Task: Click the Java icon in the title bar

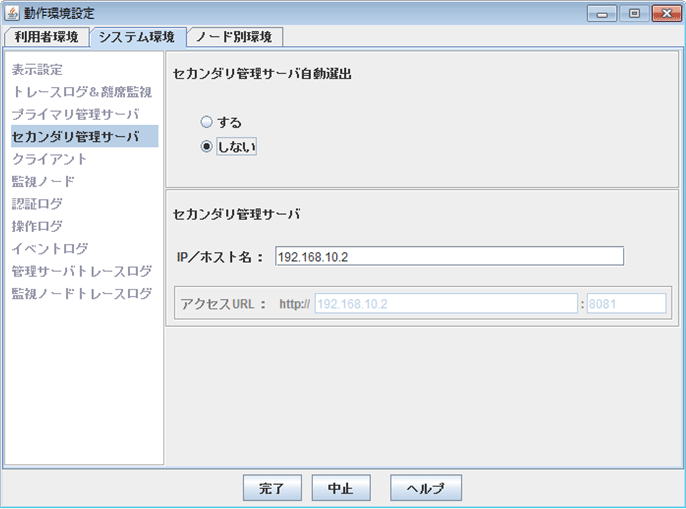Action: pyautogui.click(x=12, y=13)
